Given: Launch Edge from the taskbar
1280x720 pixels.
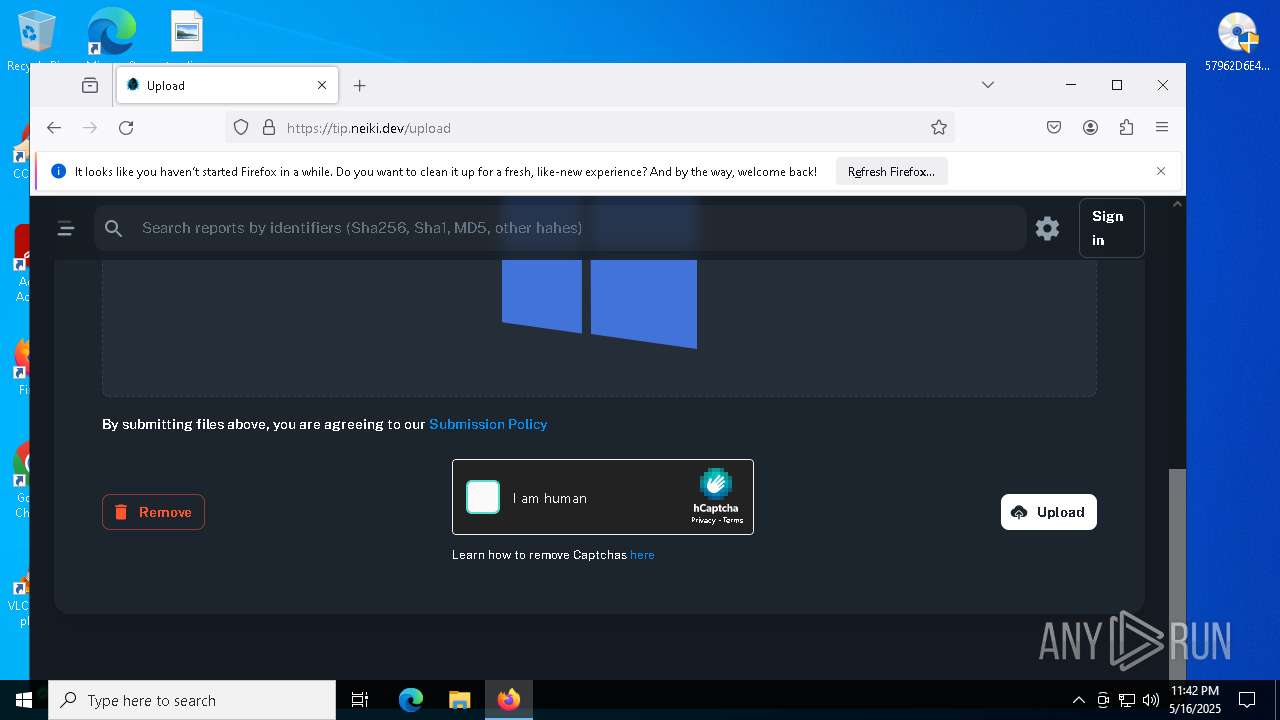Looking at the screenshot, I should pos(411,700).
